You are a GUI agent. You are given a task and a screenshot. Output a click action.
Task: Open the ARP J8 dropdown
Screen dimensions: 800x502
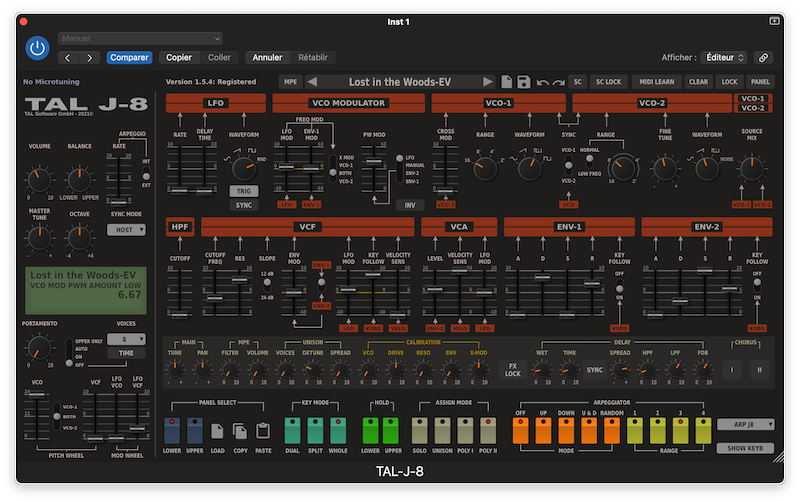tap(745, 424)
